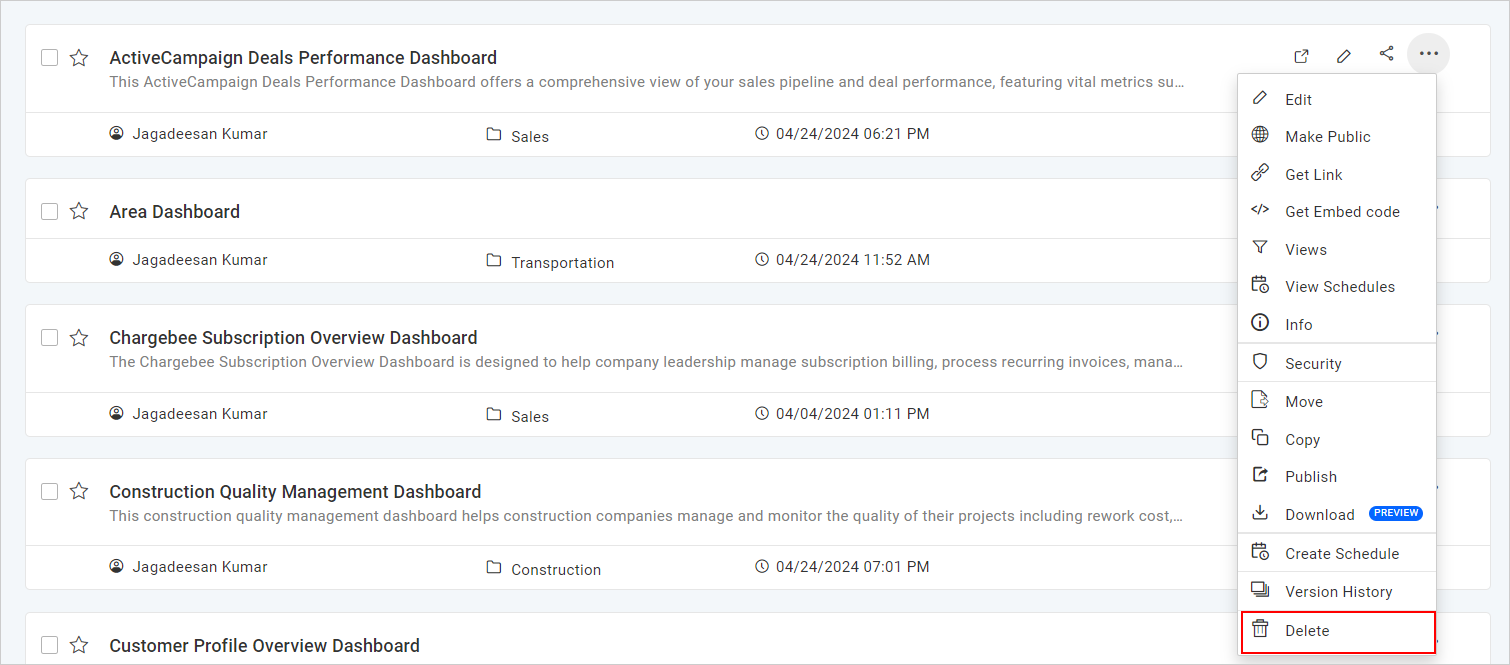Click the Share icon for ActiveCampaign dashboard

point(1386,55)
